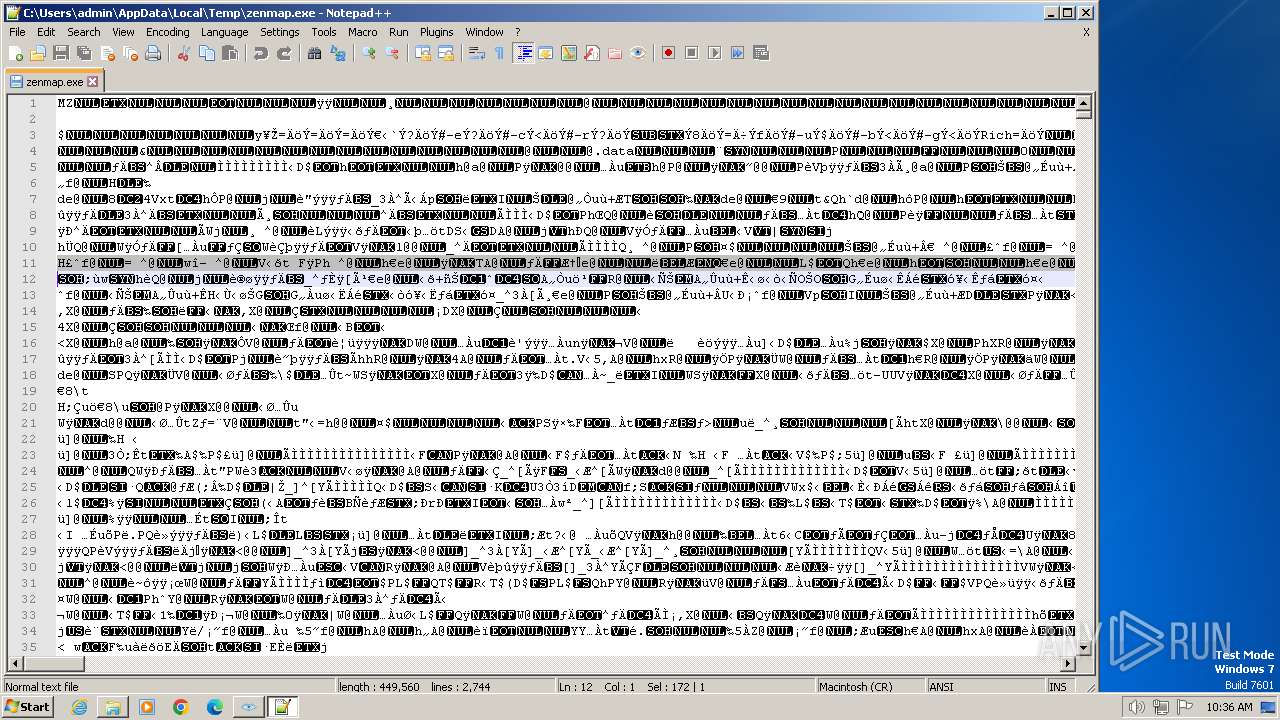Click the Zoom Out toolbar icon
The width and height of the screenshot is (1280, 720).
392,53
